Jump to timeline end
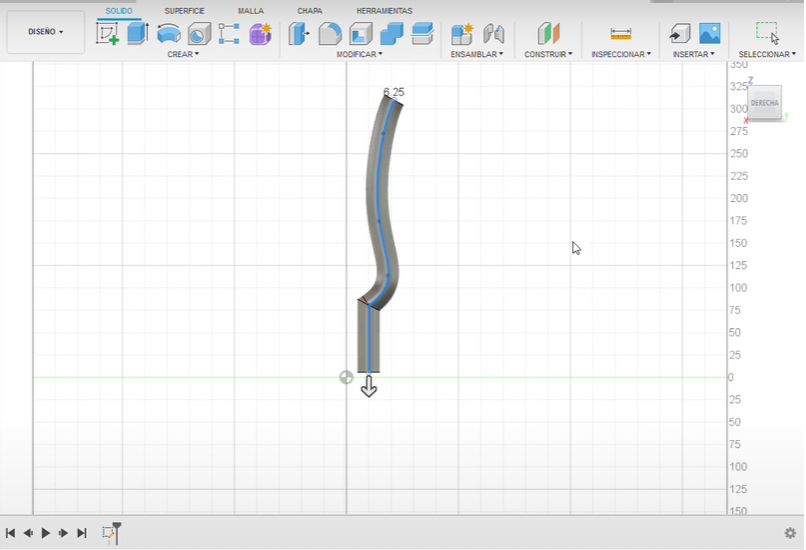The image size is (806, 550). (x=82, y=533)
